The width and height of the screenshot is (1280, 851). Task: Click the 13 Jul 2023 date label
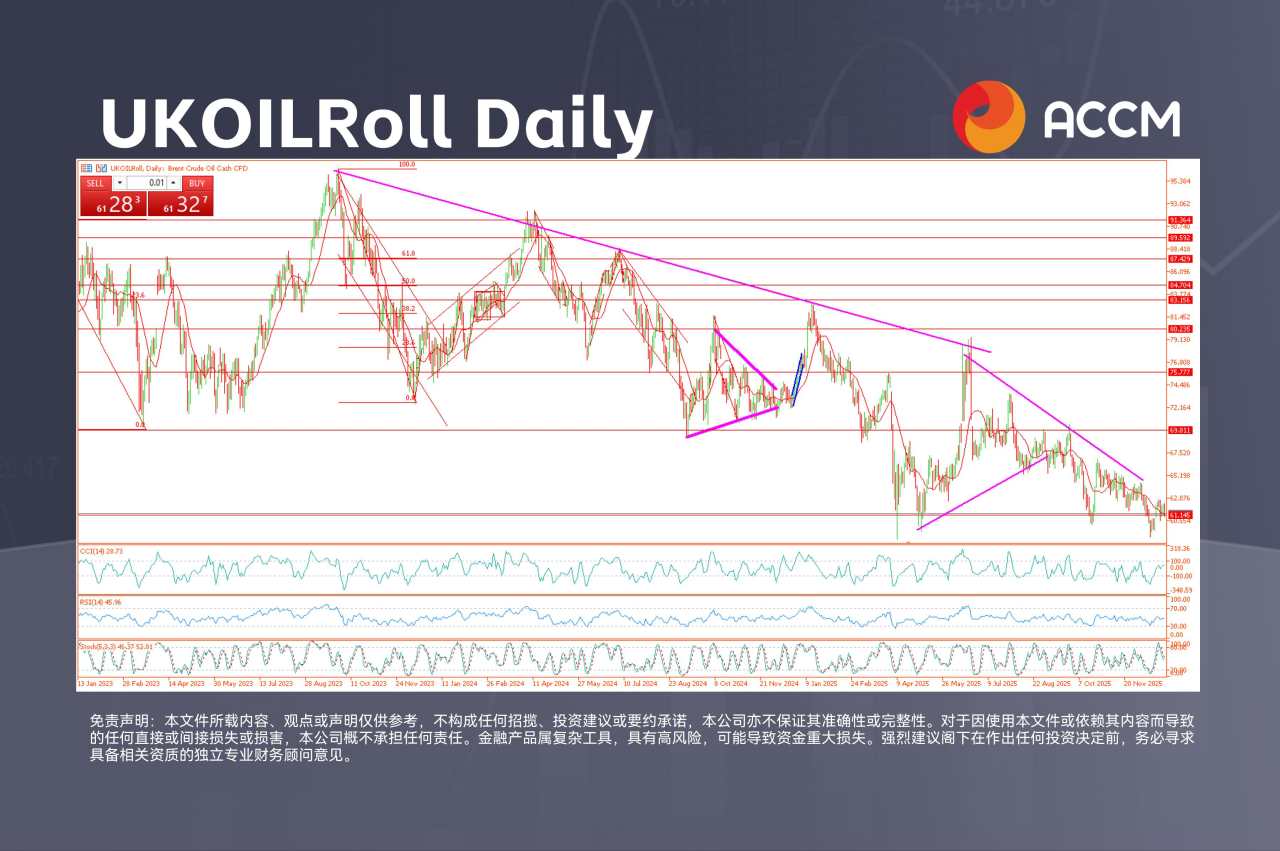[x=278, y=684]
